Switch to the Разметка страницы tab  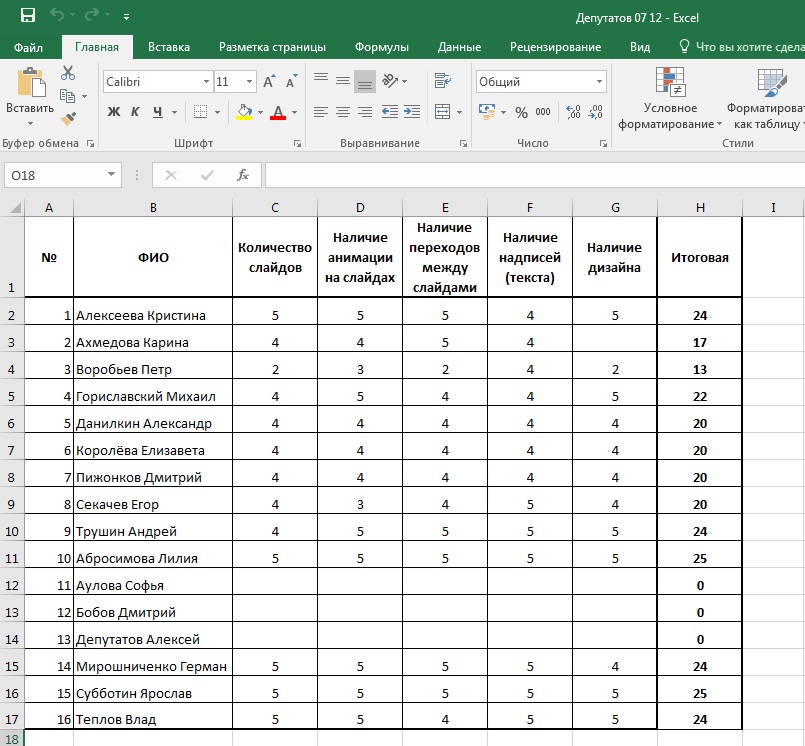272,47
